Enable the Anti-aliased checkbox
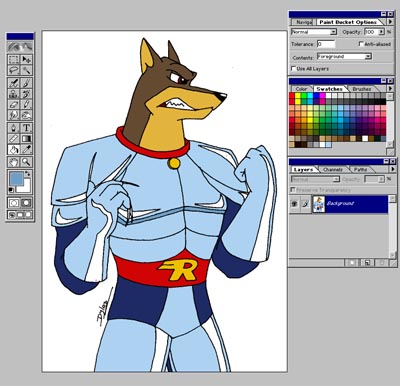The width and height of the screenshot is (400, 386). 361,44
